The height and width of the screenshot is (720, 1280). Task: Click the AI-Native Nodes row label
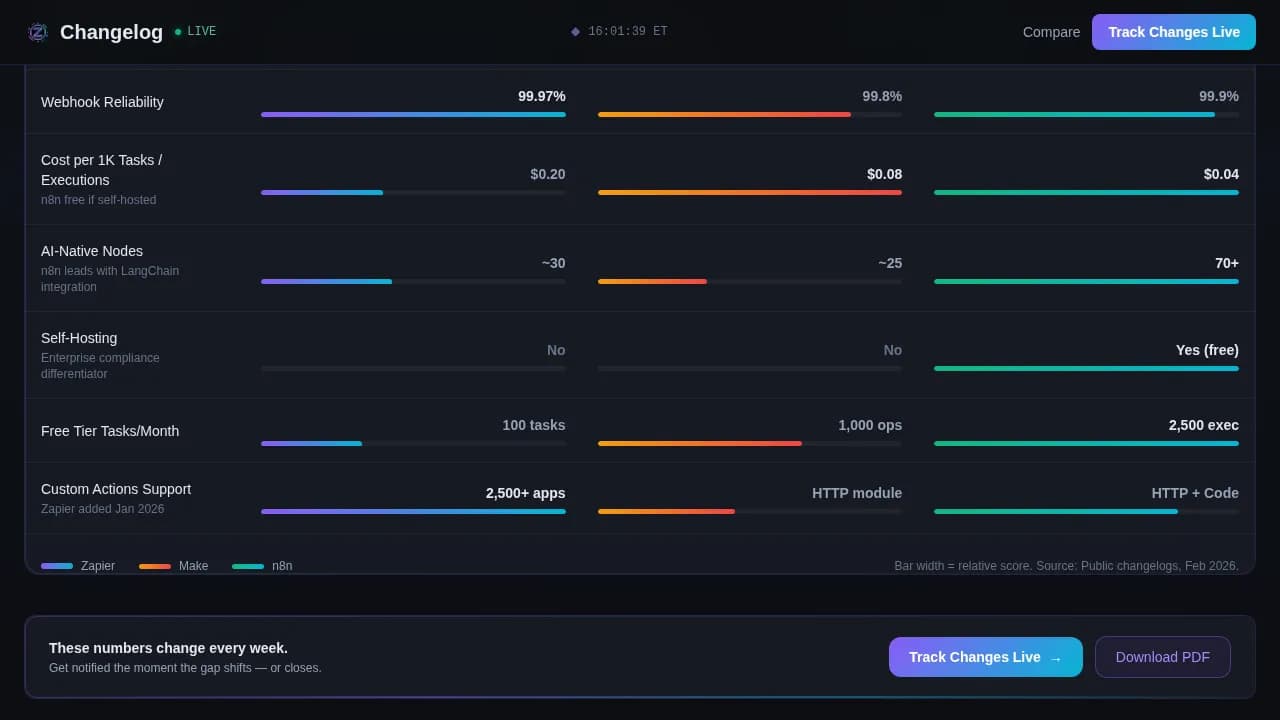point(91,251)
